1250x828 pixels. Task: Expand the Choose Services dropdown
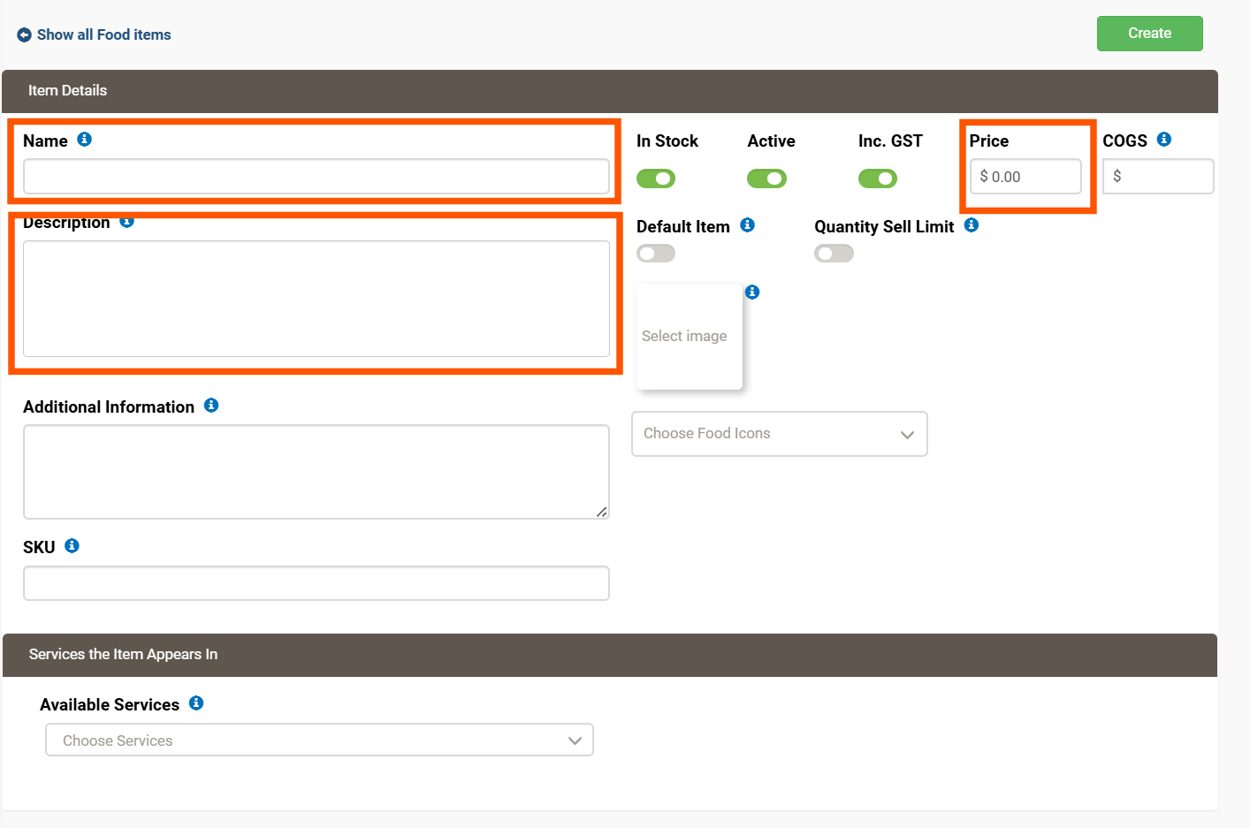click(320, 740)
